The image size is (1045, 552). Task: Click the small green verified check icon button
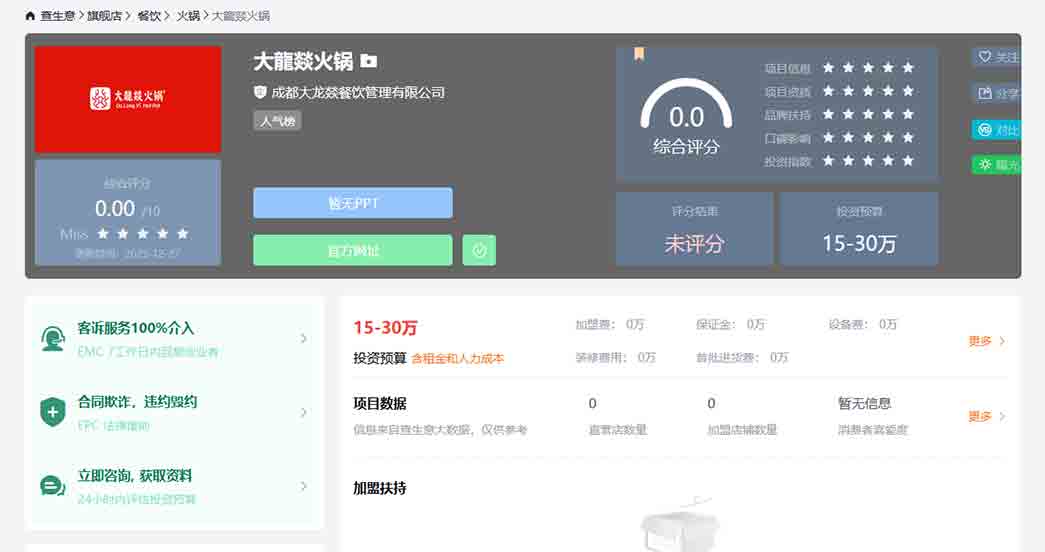(479, 251)
